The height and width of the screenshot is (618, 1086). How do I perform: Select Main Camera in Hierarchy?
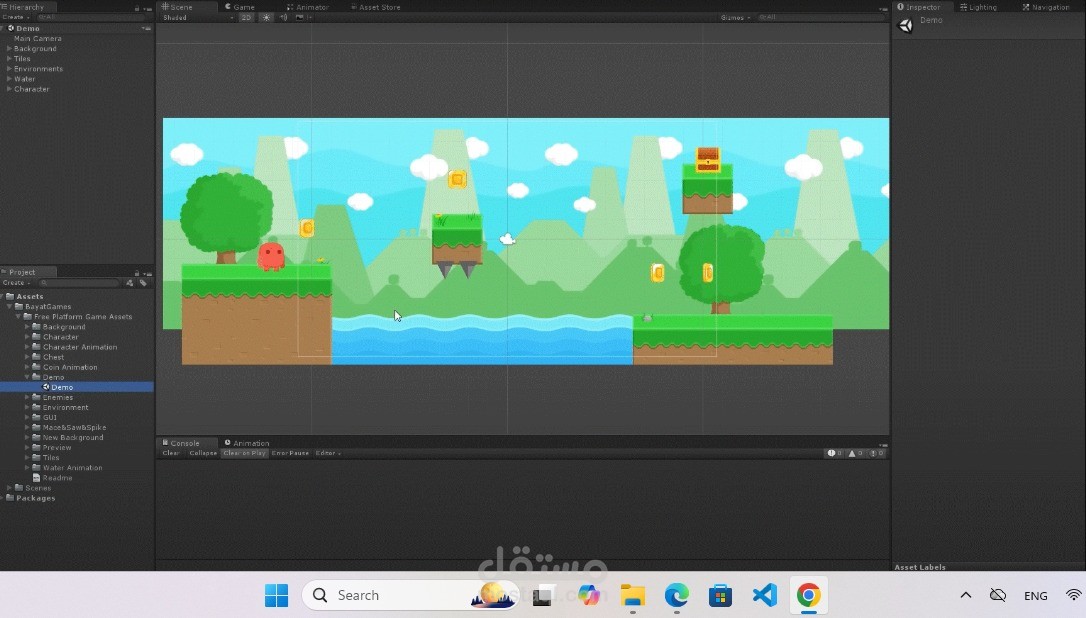click(x=37, y=38)
